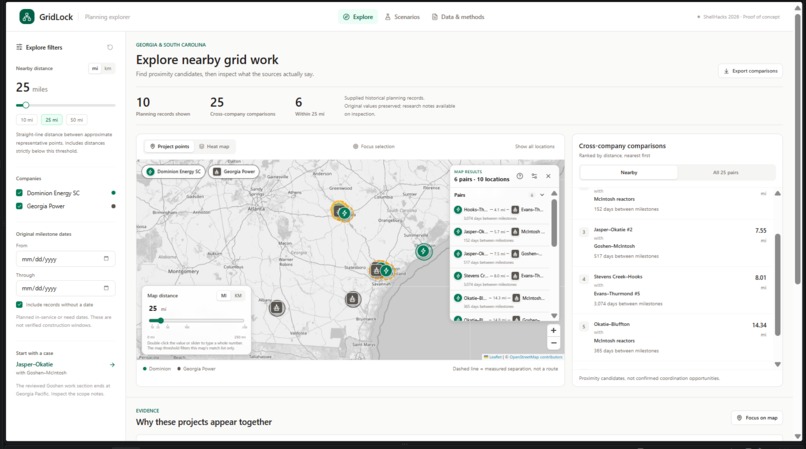Viewport: 806px width, 449px height.
Task: Click the Jasper-Ok... 5.7 mi McIntosh icon
Action: pos(515,231)
